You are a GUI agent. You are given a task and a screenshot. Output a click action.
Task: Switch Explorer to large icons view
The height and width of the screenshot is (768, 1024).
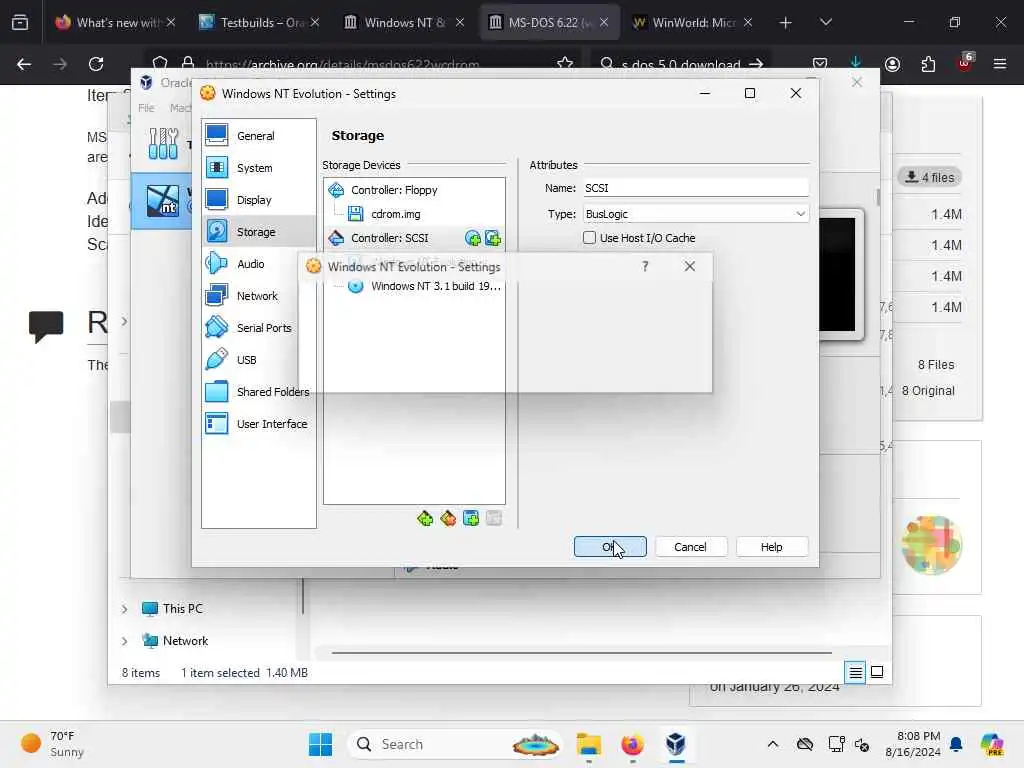(877, 672)
